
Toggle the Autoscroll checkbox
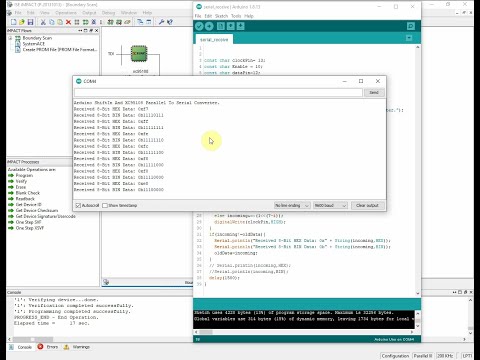(78, 205)
